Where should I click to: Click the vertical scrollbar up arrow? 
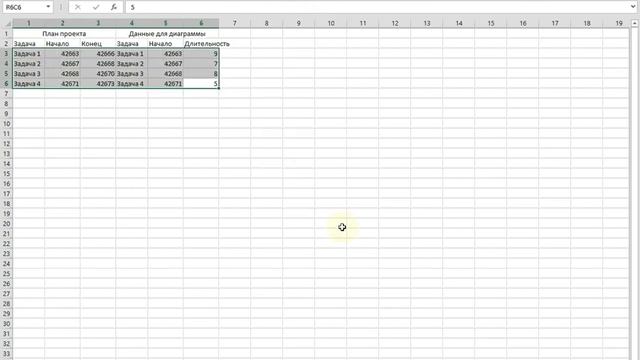click(635, 24)
